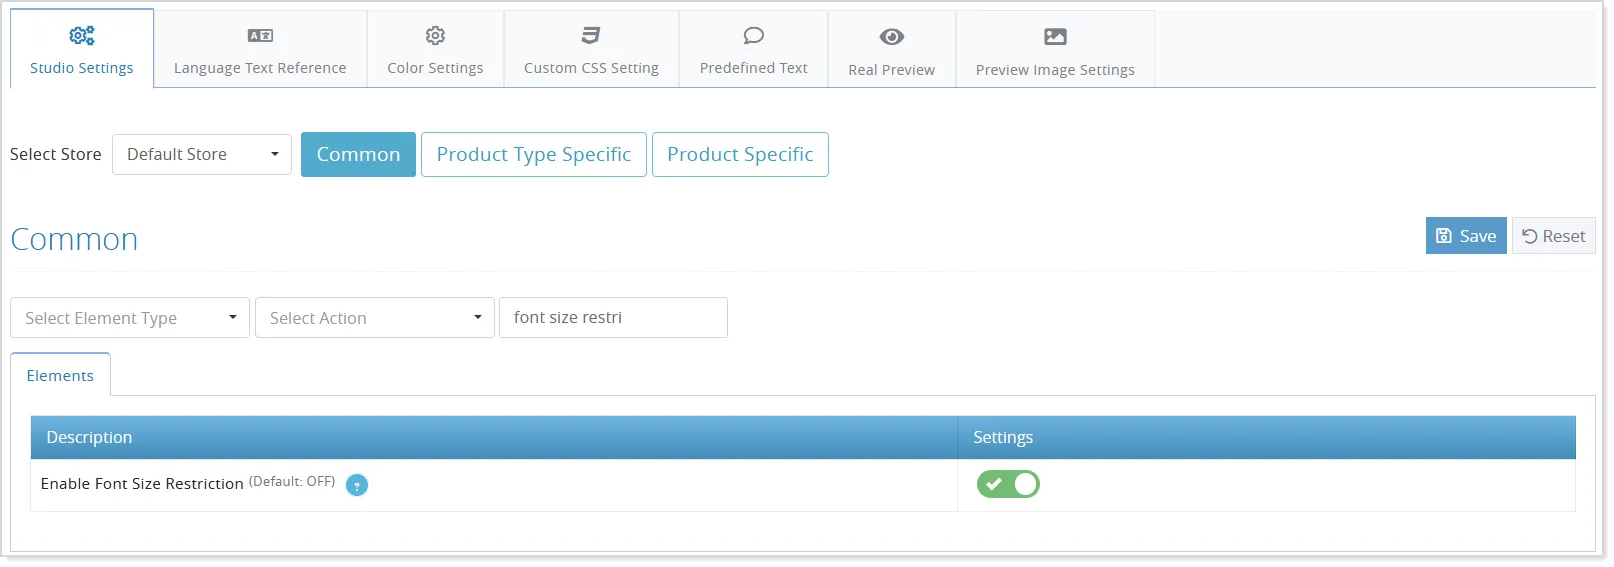Click the undo arrow icon on Reset
The image size is (1614, 567).
click(1529, 236)
